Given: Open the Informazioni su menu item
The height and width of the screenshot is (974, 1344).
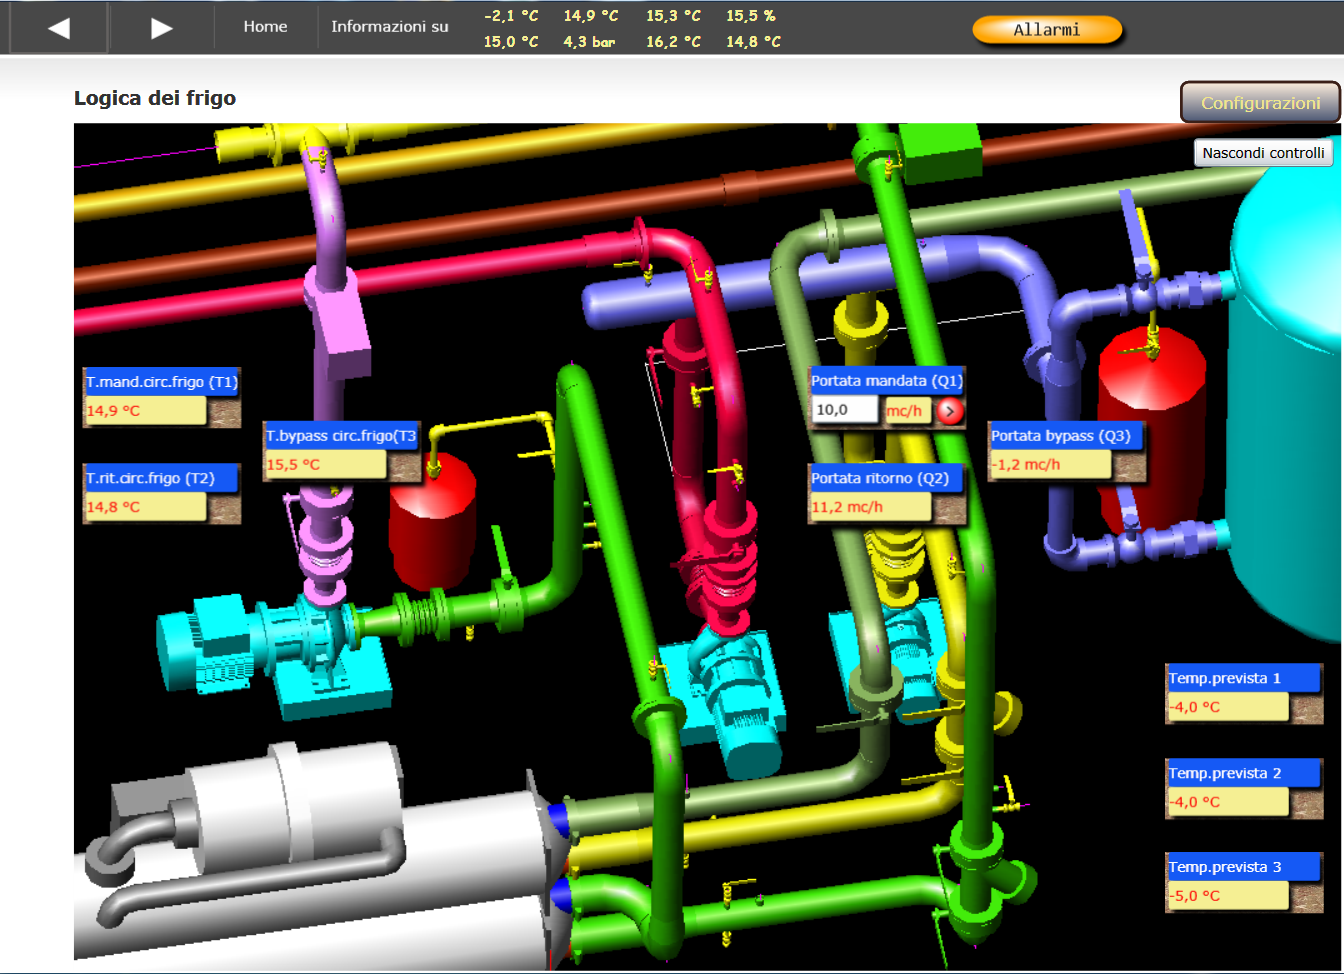Looking at the screenshot, I should [x=390, y=27].
